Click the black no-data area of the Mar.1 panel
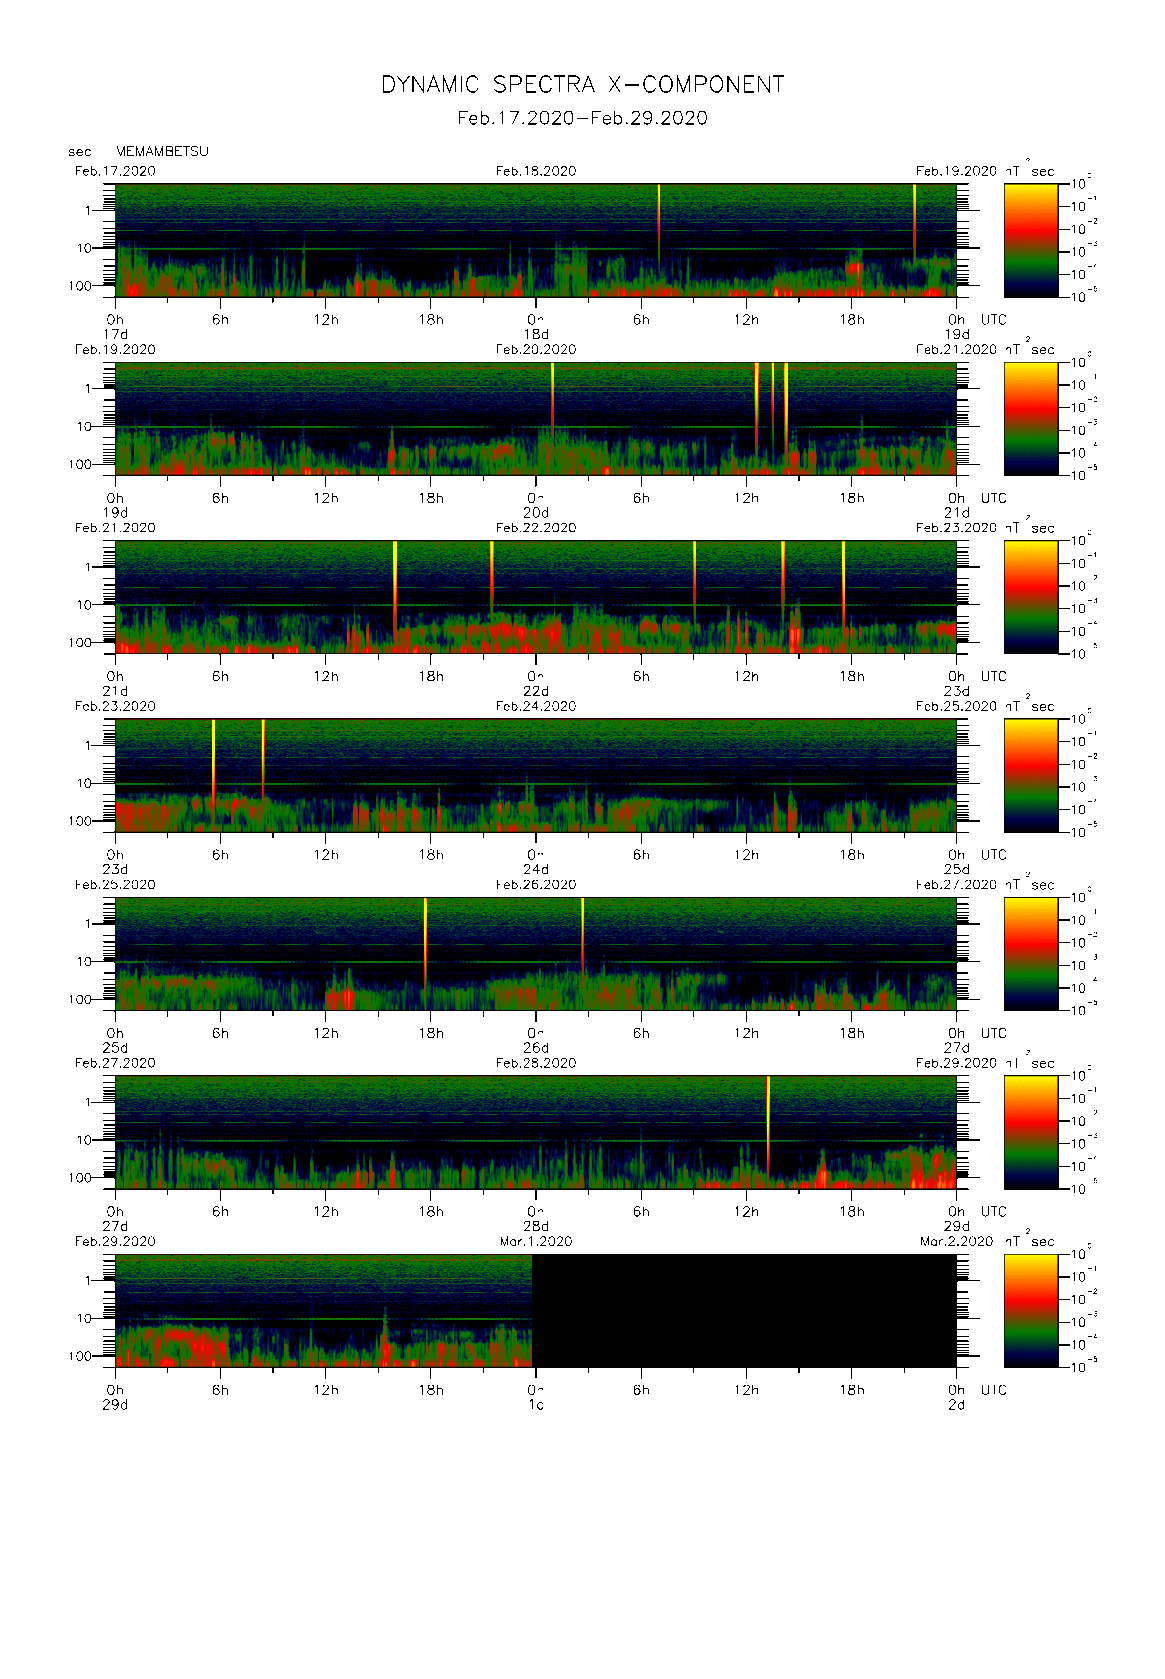This screenshot has height=1679, width=1165. [745, 1311]
